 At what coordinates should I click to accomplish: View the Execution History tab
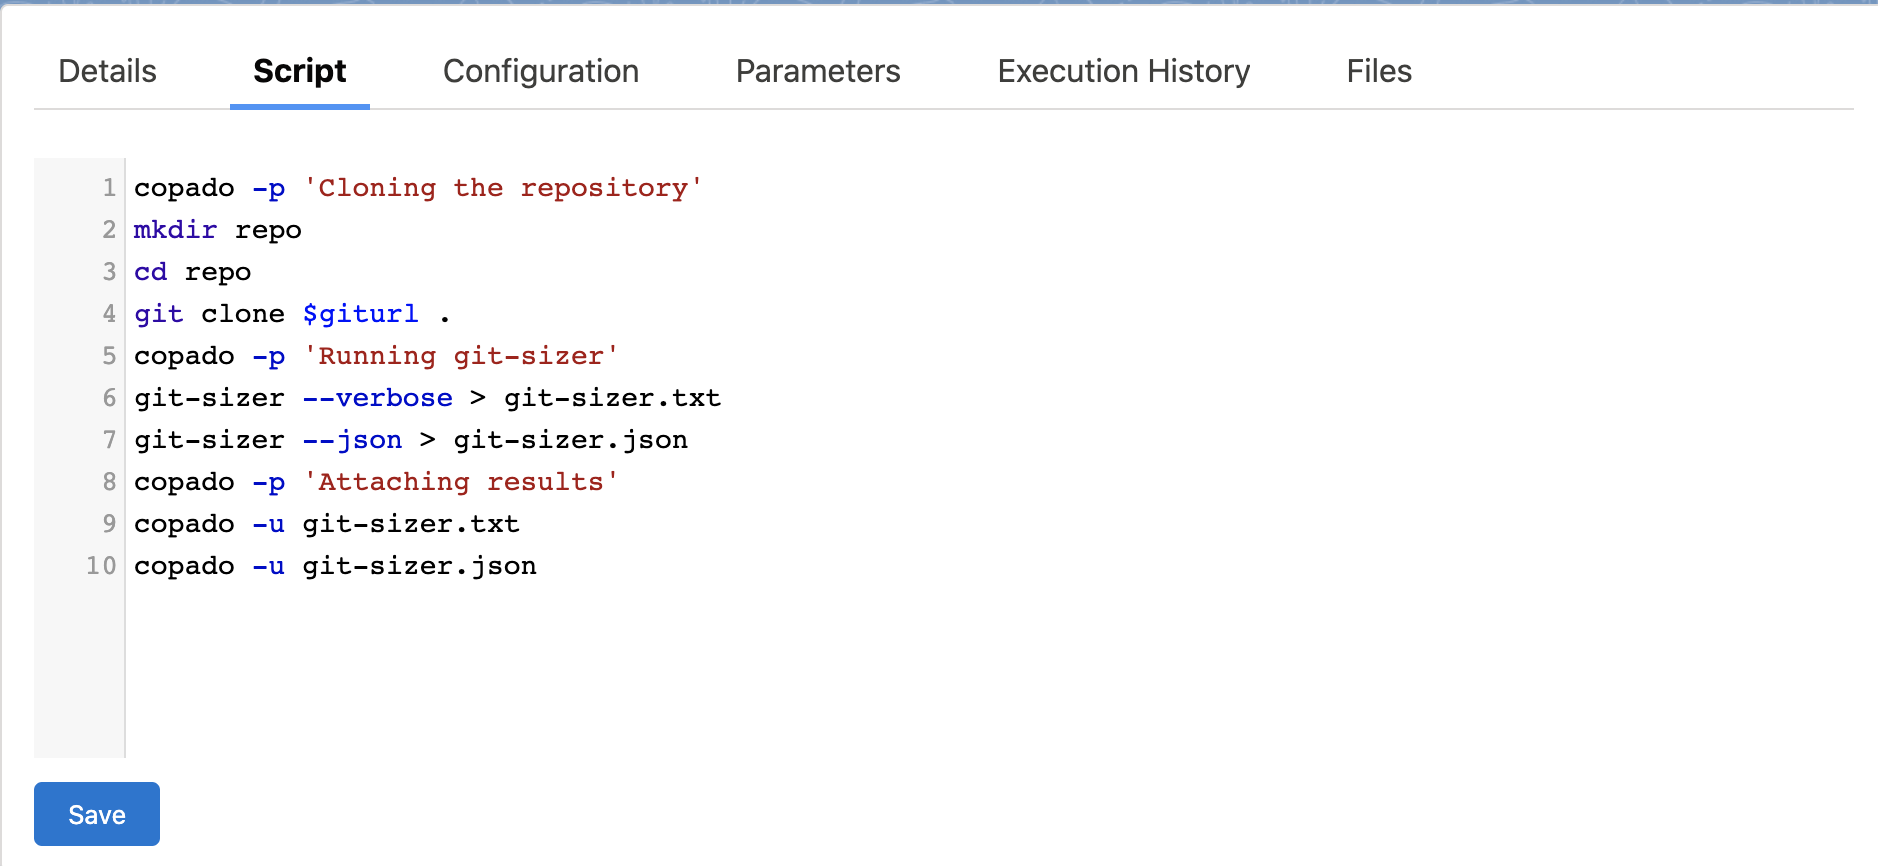point(1124,71)
